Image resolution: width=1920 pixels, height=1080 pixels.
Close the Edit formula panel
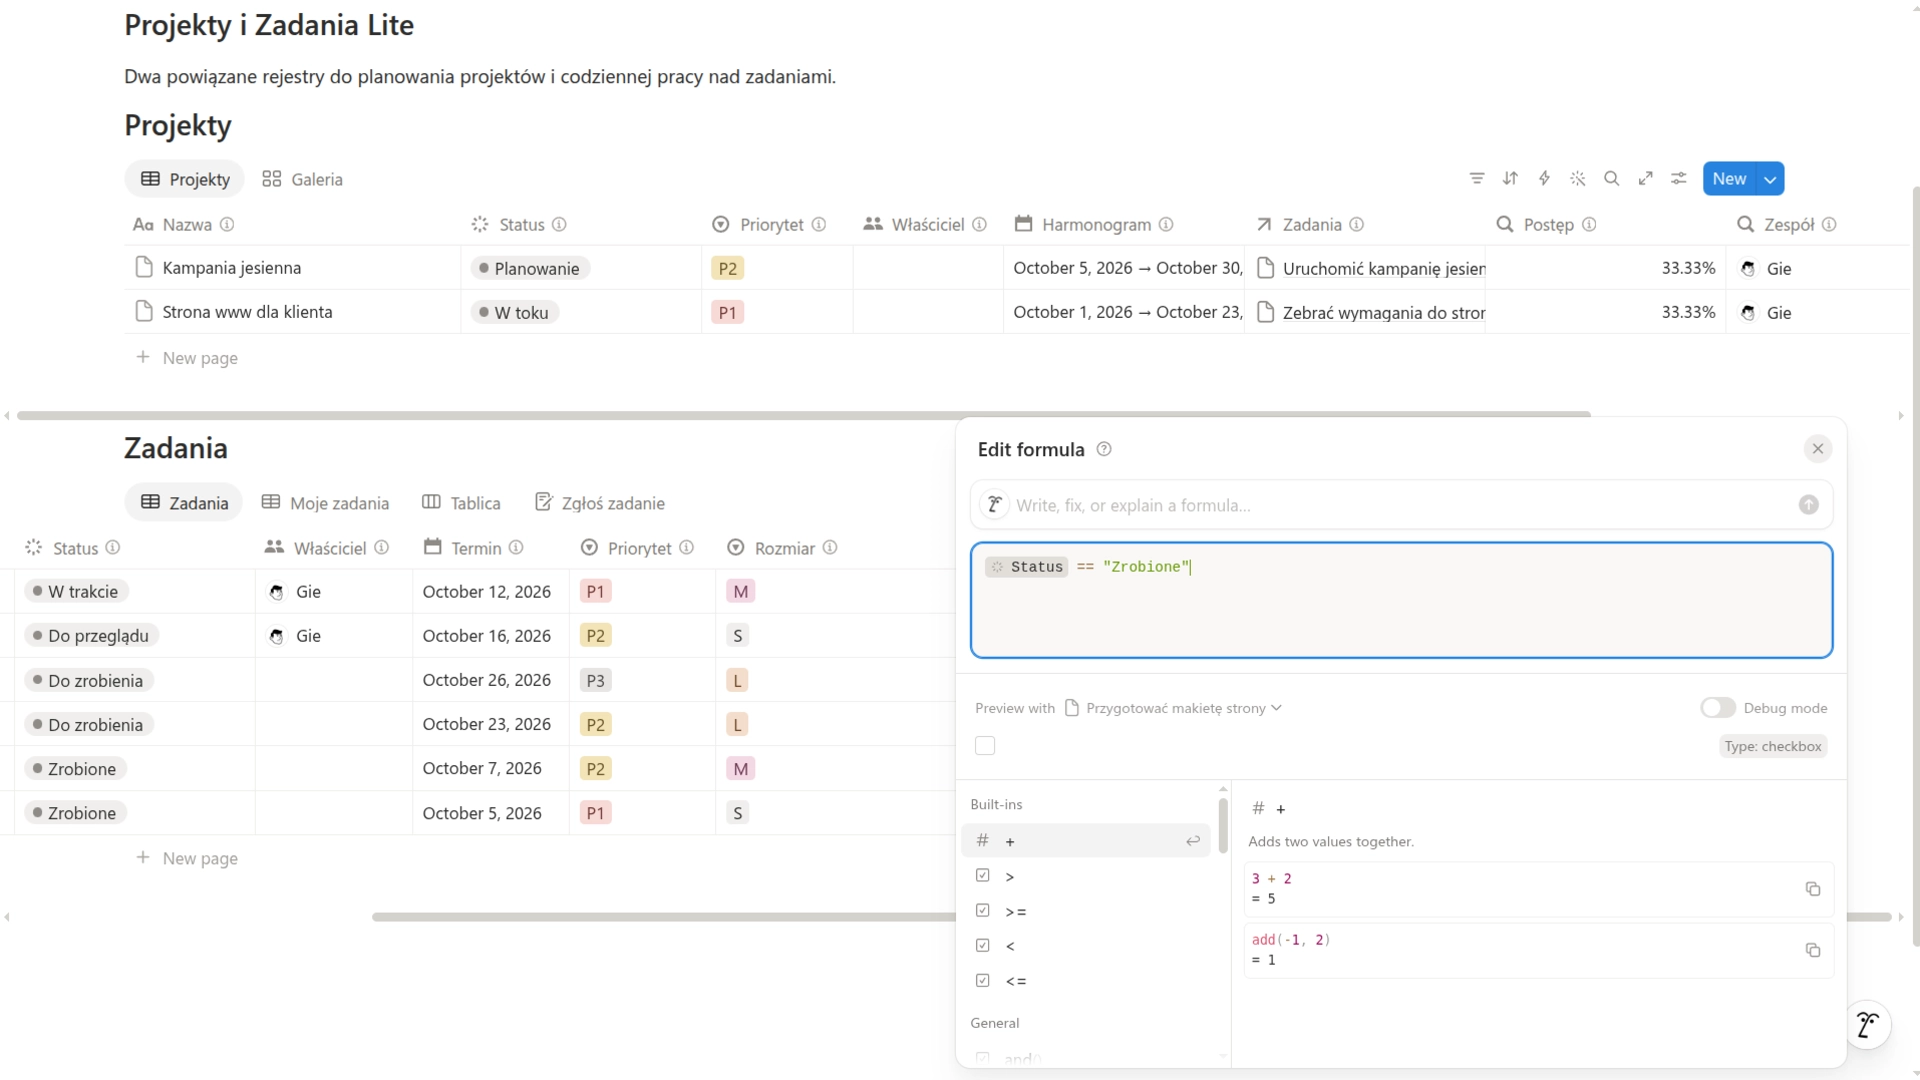(x=1817, y=449)
